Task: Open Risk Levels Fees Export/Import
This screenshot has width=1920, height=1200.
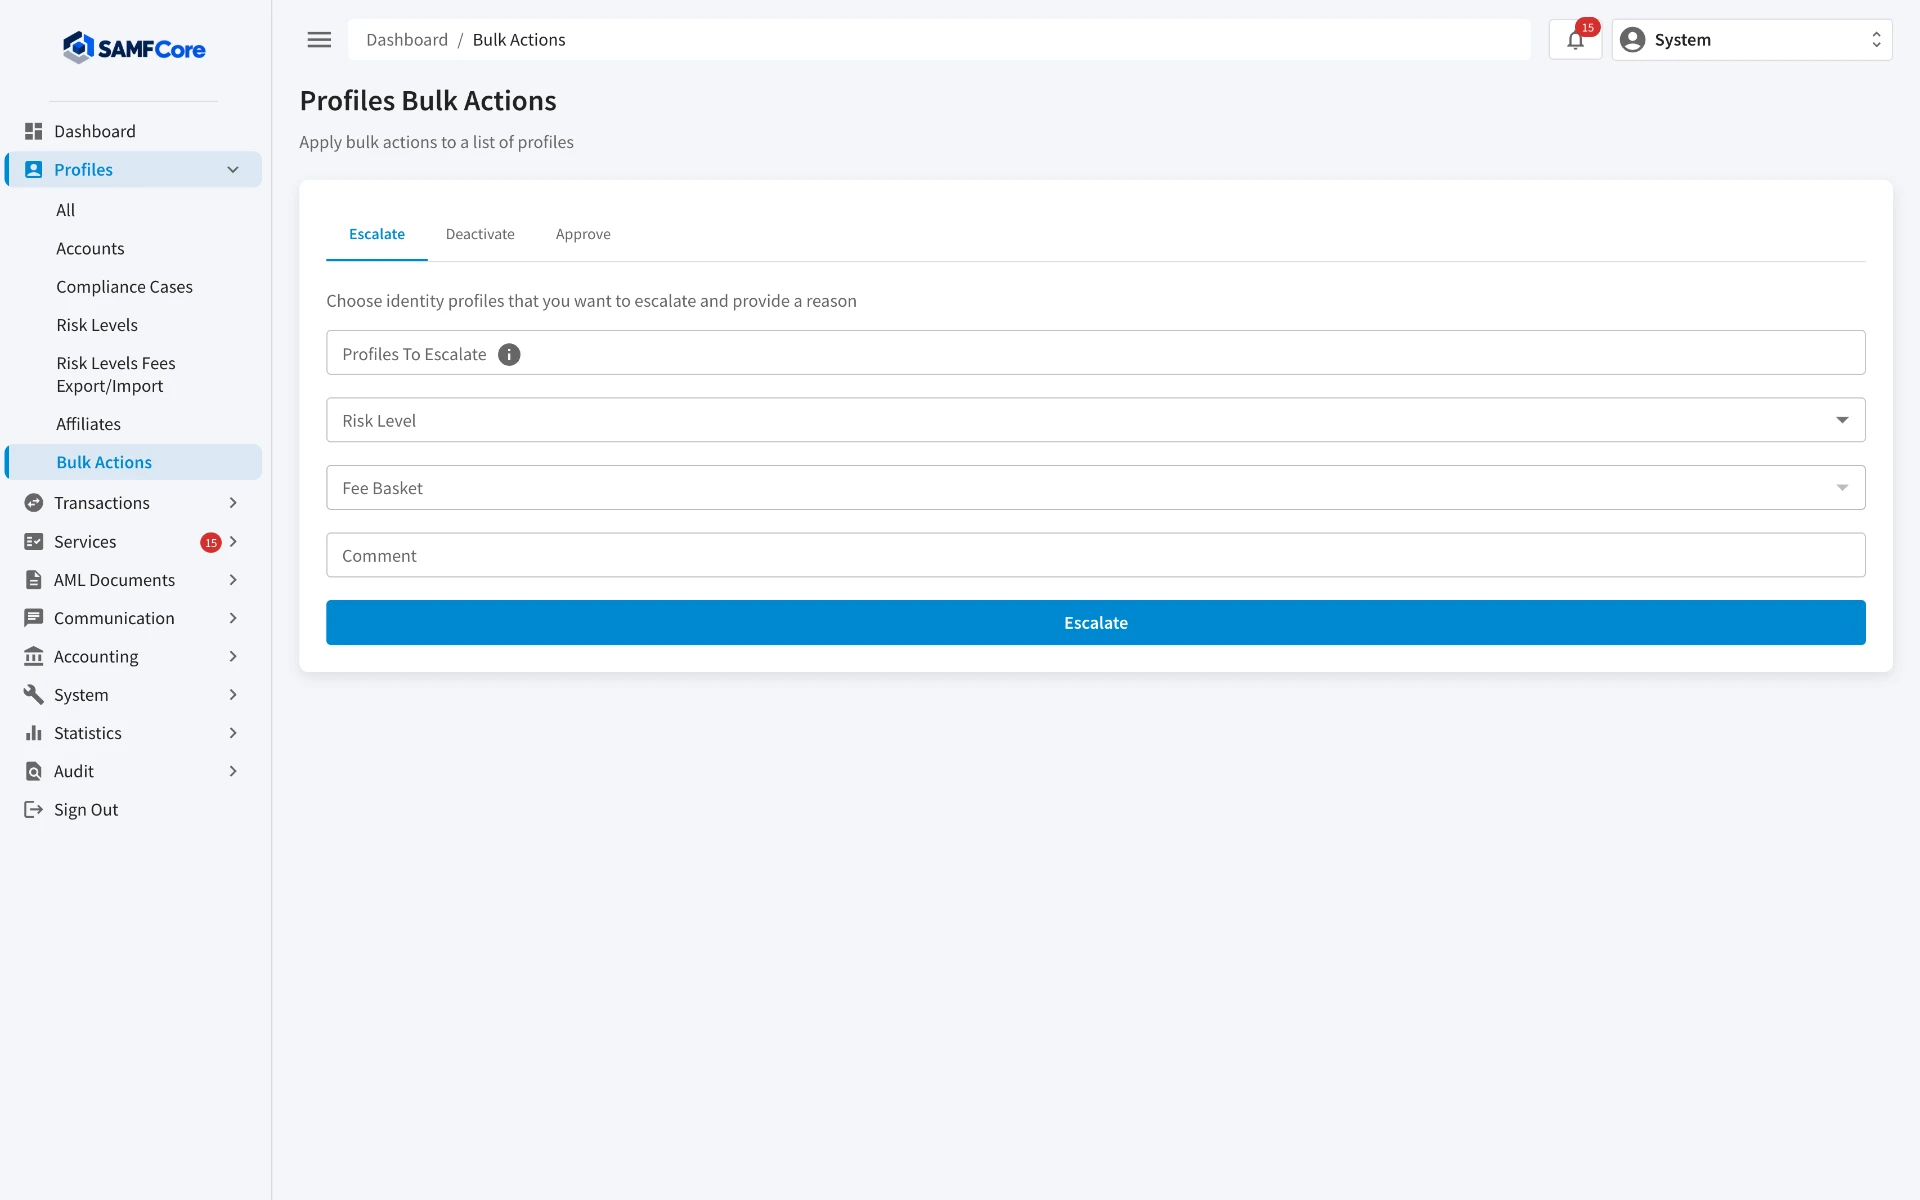Action: click(x=116, y=375)
